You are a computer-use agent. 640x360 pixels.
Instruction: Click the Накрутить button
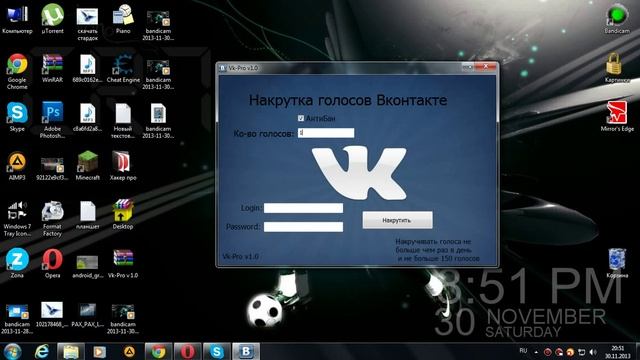pos(398,220)
